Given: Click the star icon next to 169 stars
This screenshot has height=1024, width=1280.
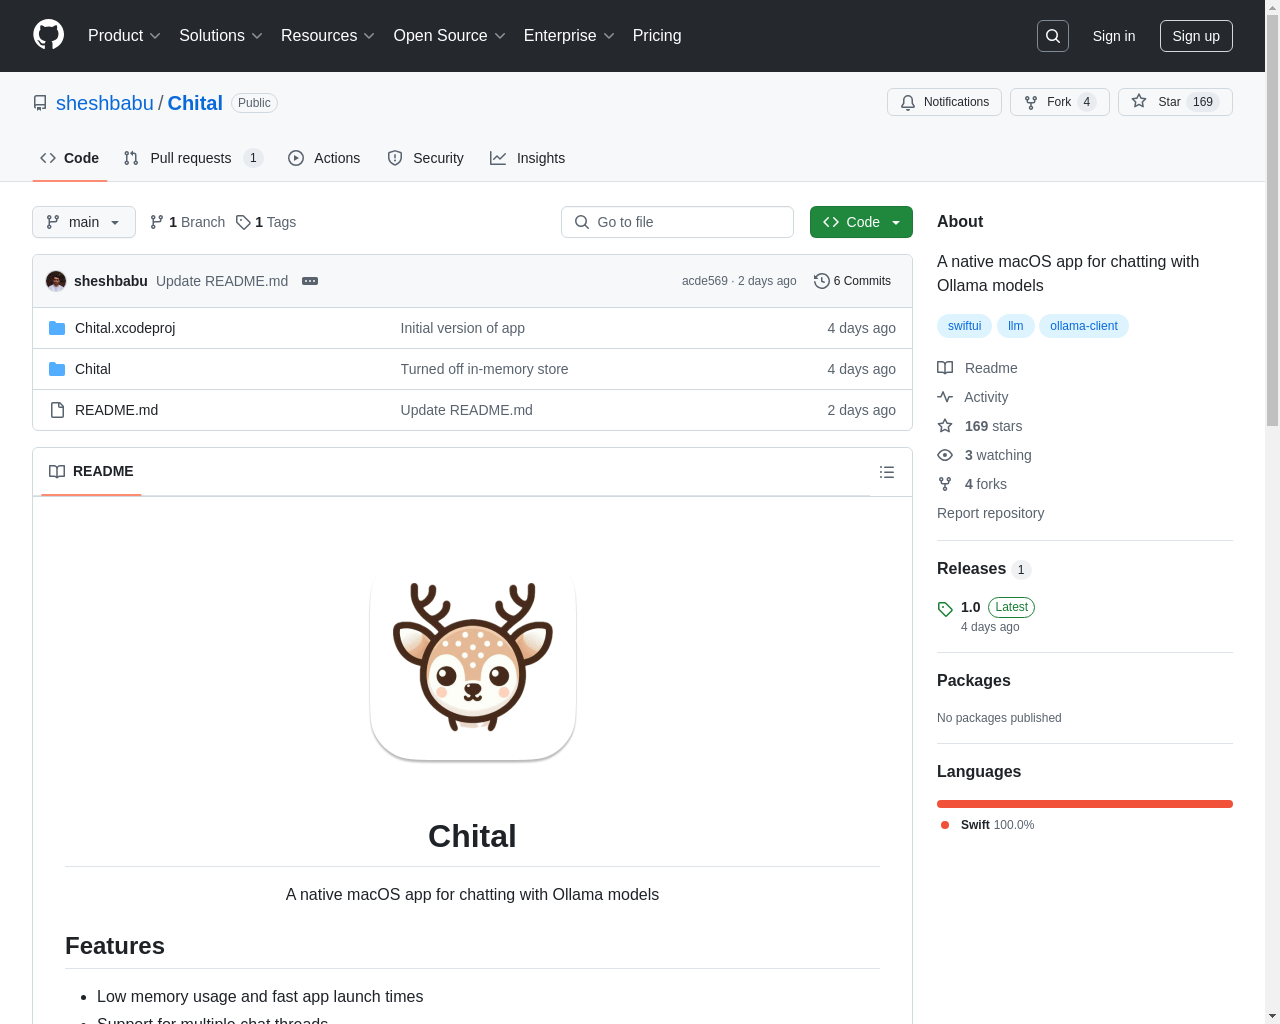Looking at the screenshot, I should 945,426.
